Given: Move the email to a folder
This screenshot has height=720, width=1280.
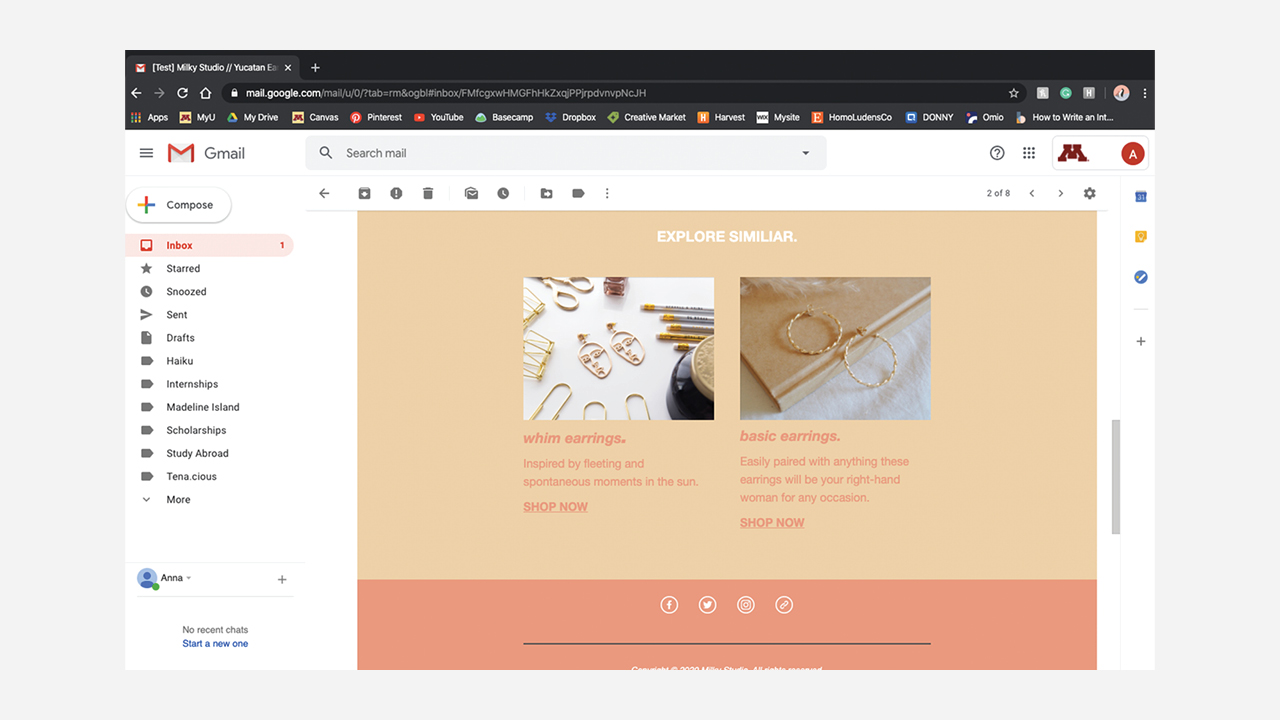Looking at the screenshot, I should pos(546,193).
